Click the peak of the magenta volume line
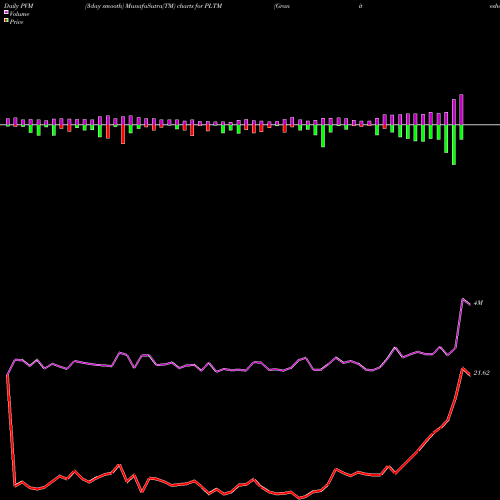Viewport: 500px width, 500px height. click(x=463, y=299)
